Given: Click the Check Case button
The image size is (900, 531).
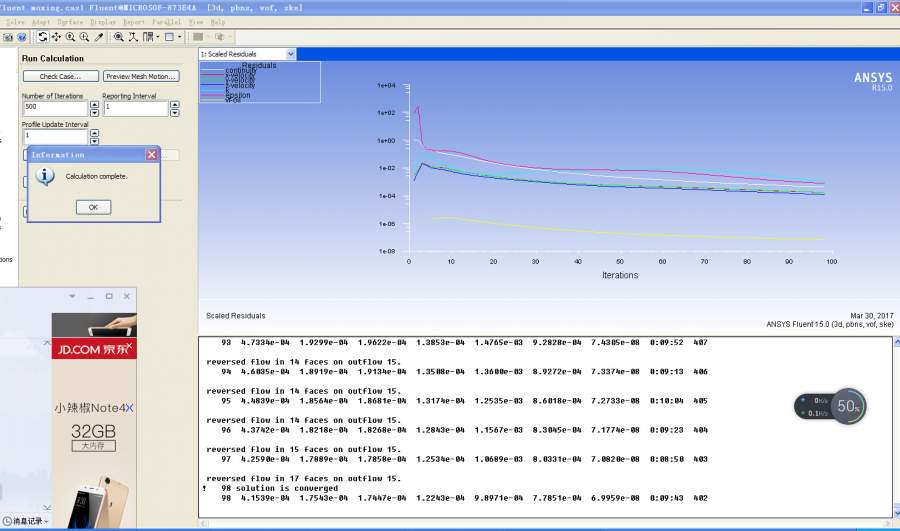Looking at the screenshot, I should pyautogui.click(x=60, y=76).
